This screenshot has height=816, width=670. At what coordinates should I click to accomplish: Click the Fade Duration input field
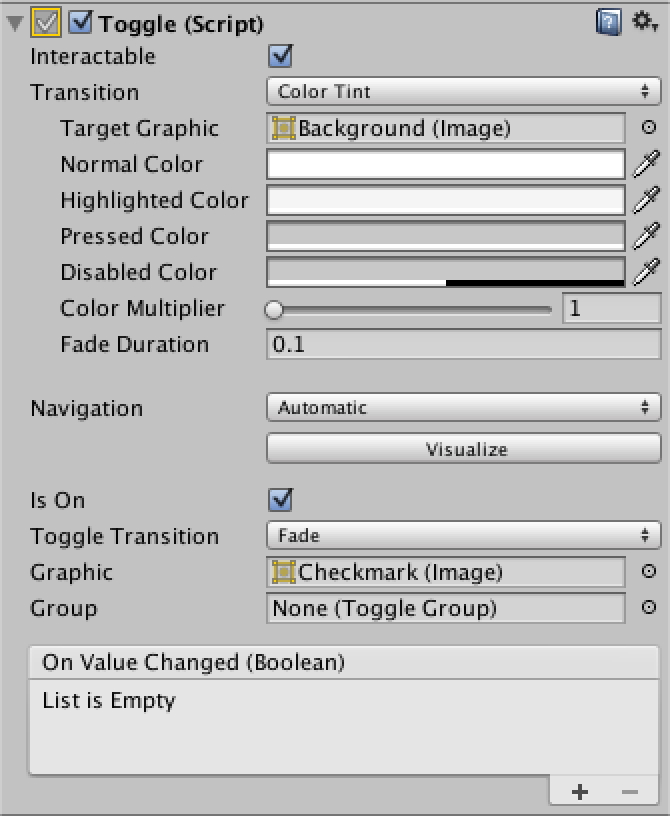[x=463, y=344]
